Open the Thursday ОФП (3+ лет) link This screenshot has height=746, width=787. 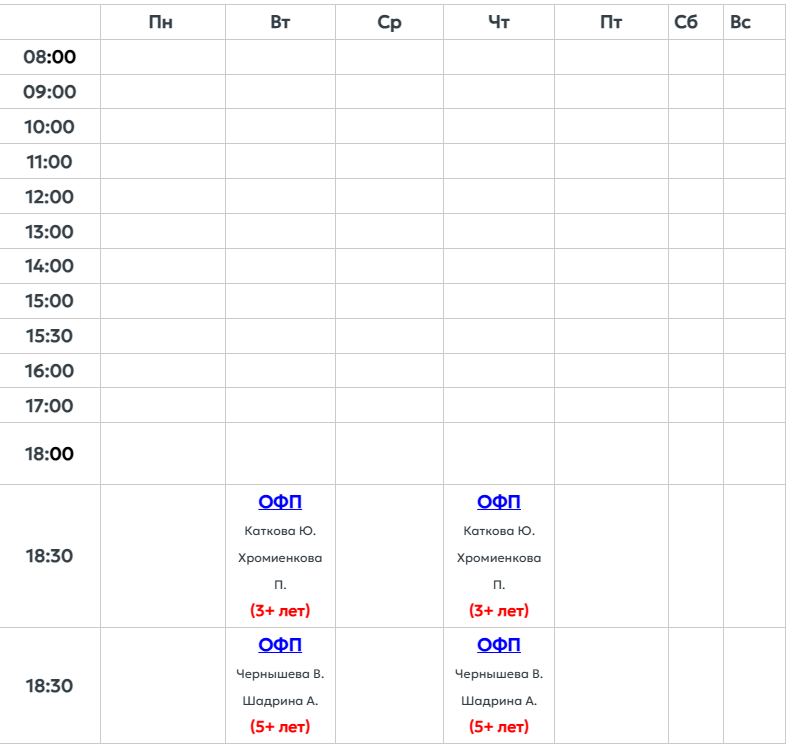click(x=499, y=502)
